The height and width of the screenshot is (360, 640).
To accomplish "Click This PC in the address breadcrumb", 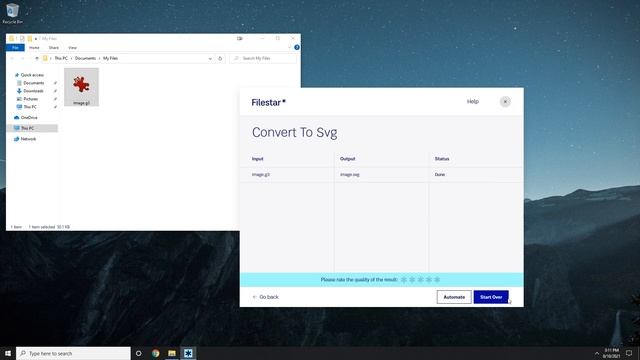I will 61,58.
